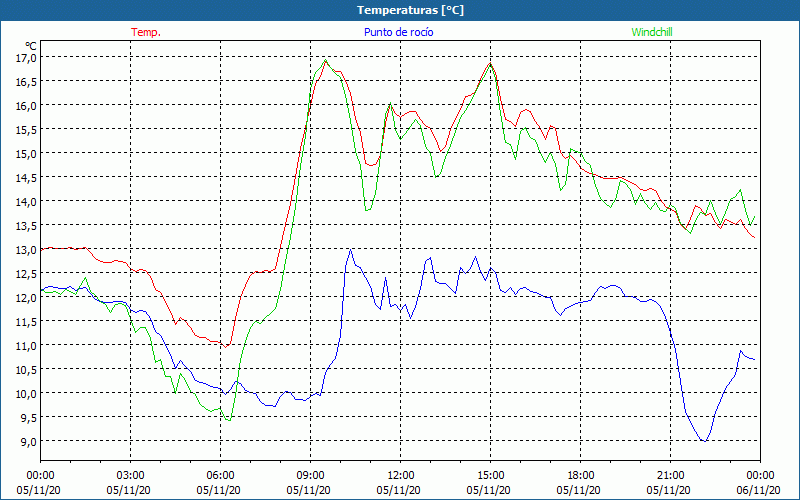Image resolution: width=800 pixels, height=500 pixels.
Task: Click the 11,5 y-axis tick label
Action: pos(26,321)
